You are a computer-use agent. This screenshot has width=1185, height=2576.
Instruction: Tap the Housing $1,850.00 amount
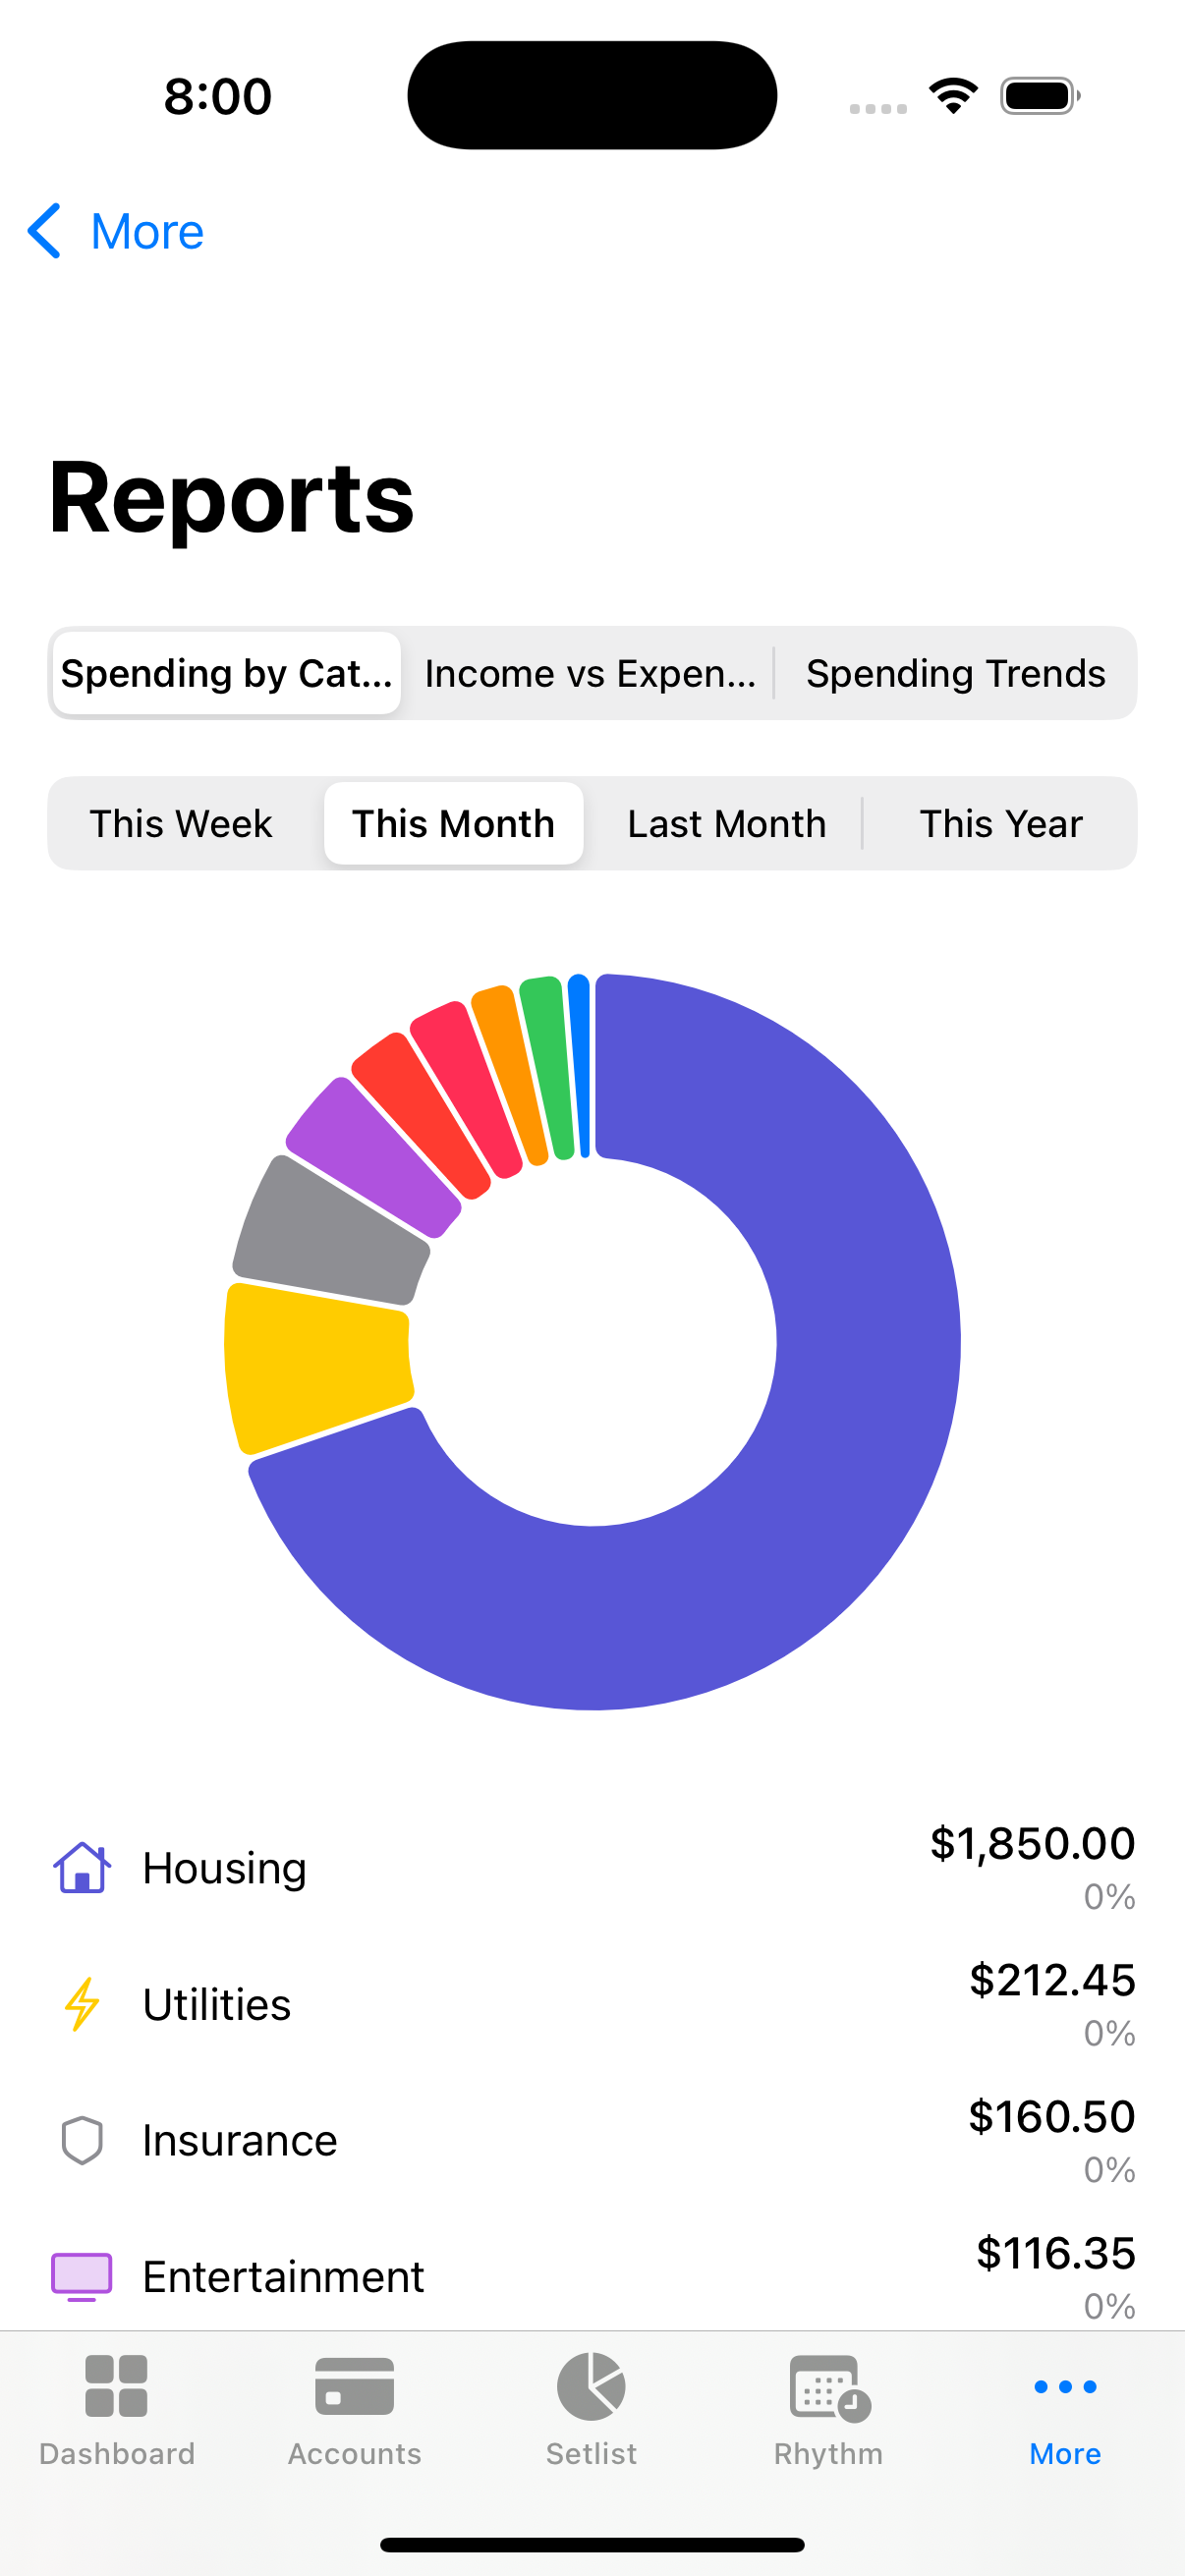(1032, 1843)
